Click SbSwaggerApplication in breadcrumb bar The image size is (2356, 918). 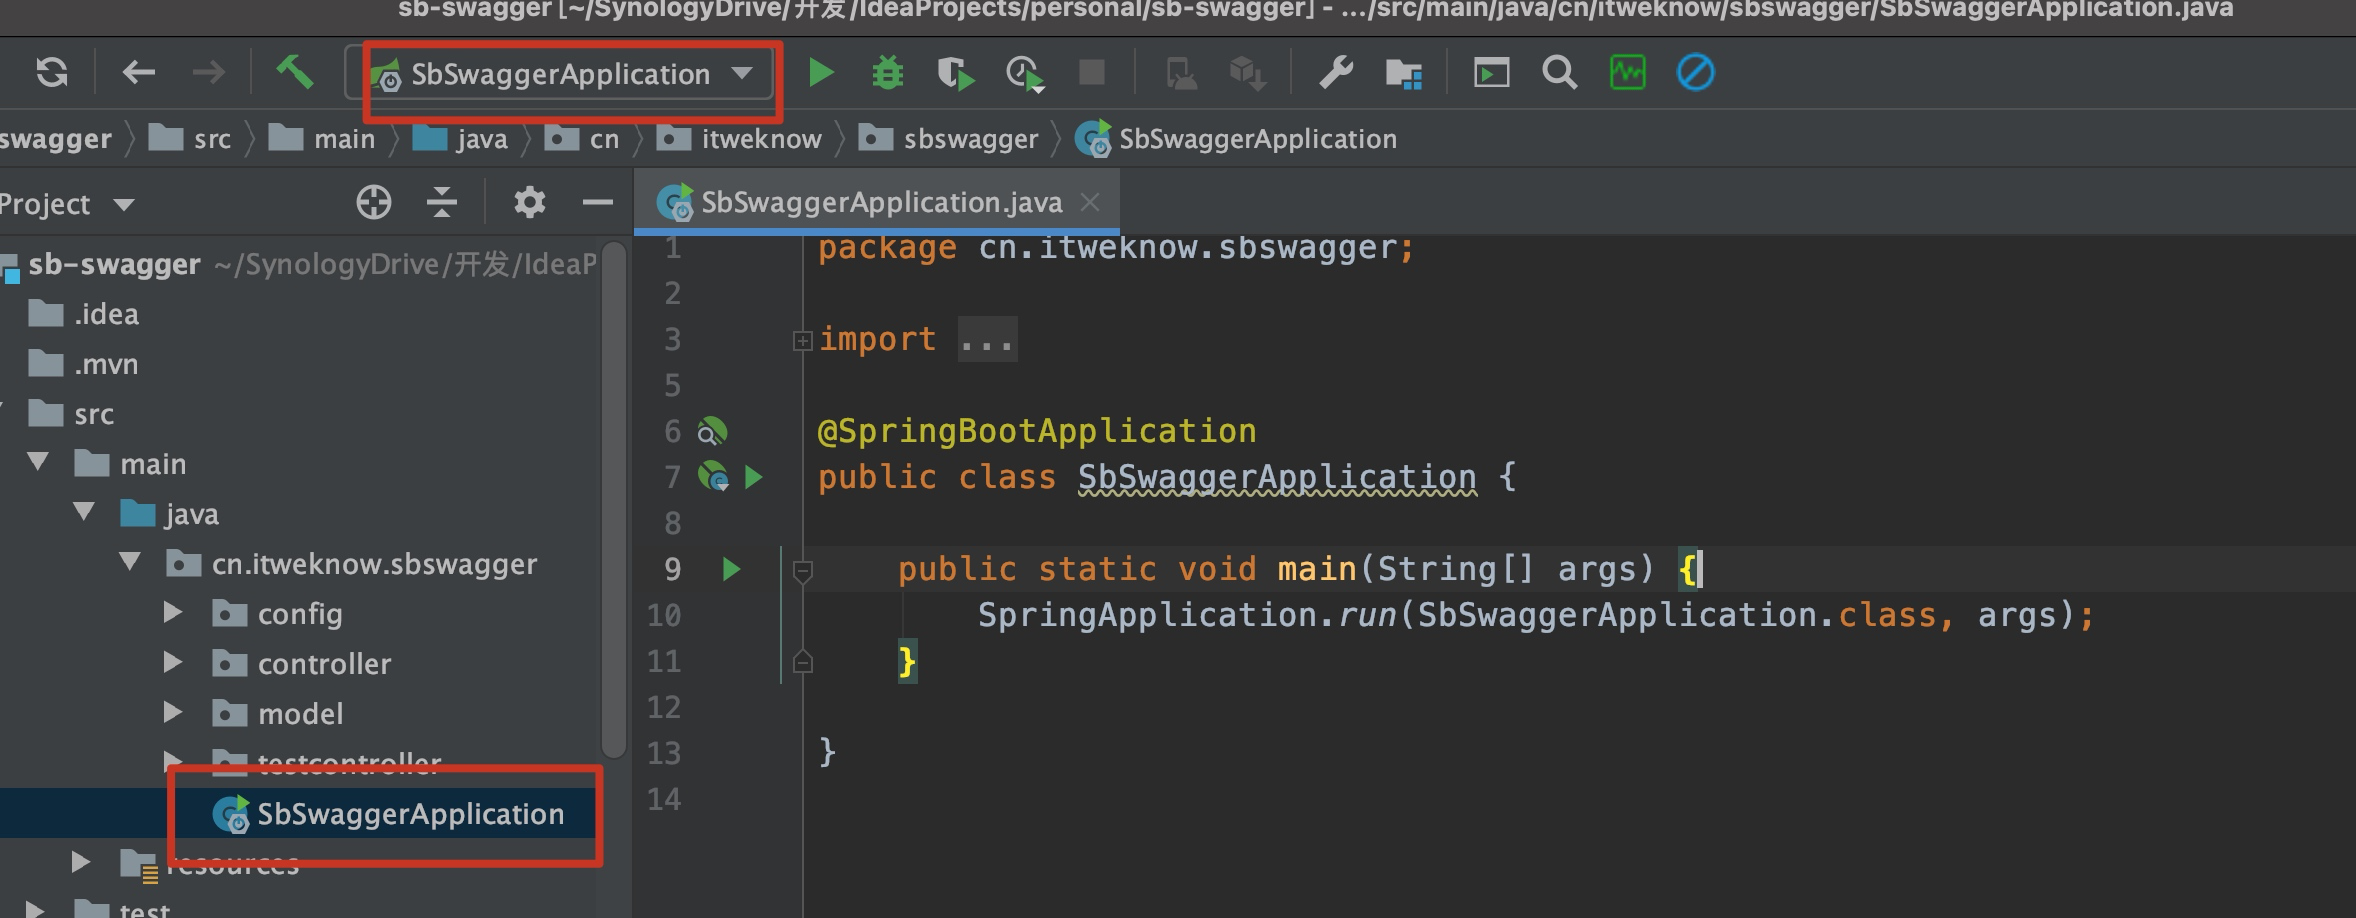coord(1236,138)
